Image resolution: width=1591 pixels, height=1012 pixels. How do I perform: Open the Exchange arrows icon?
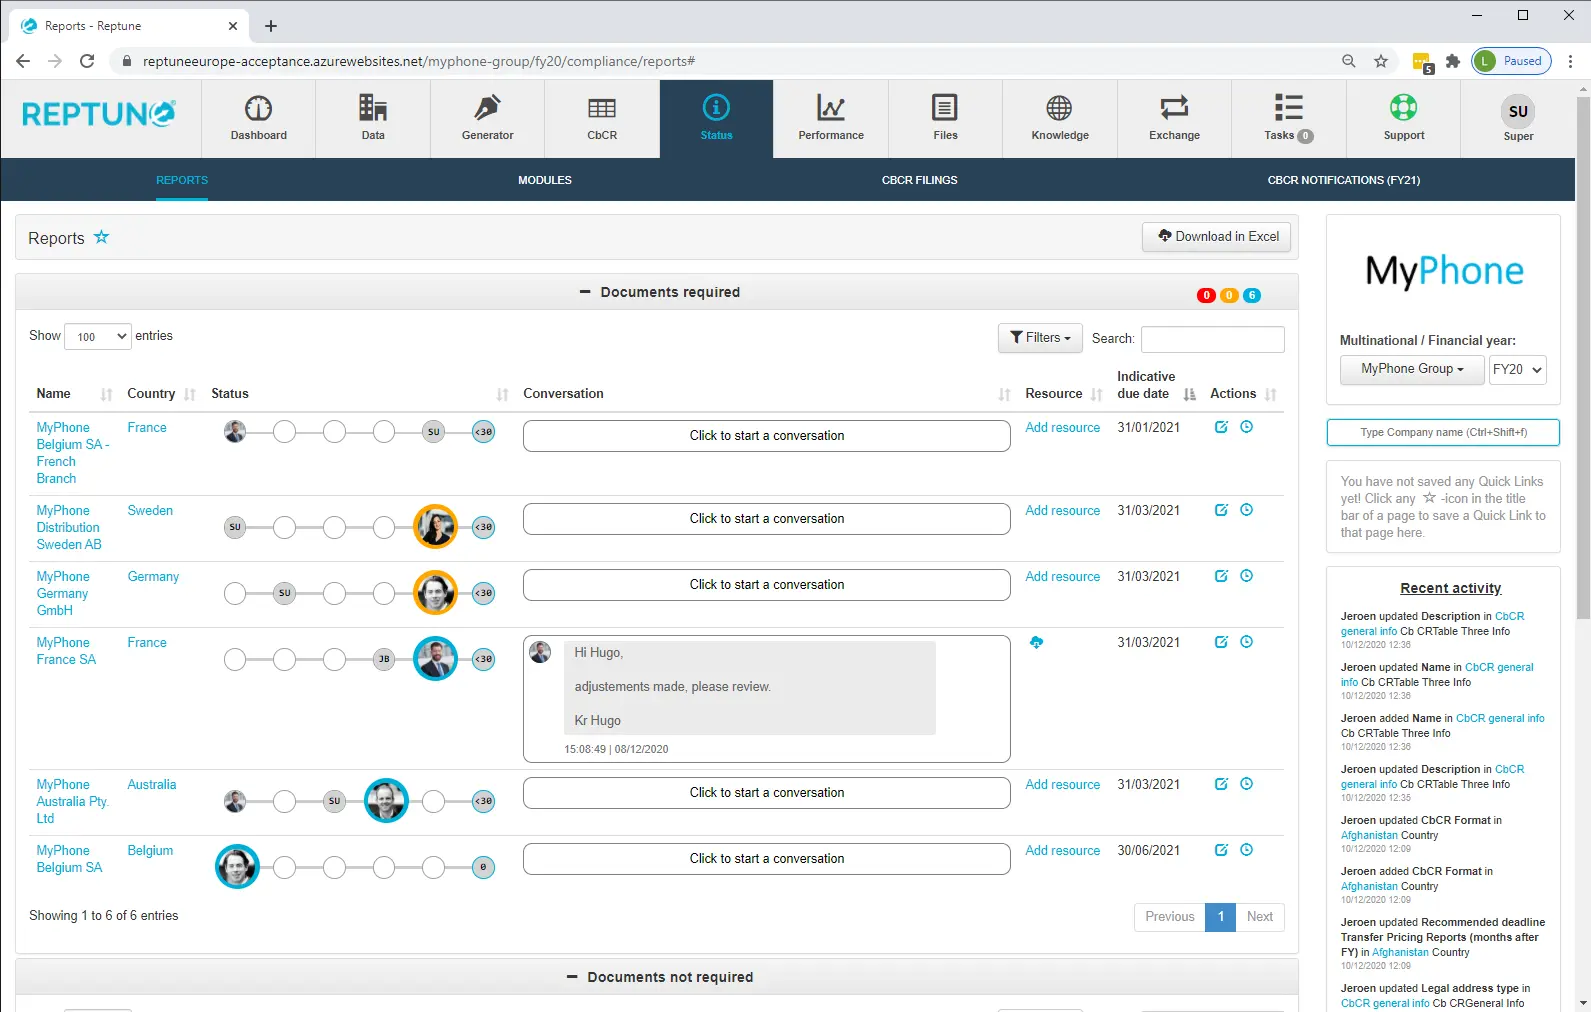[1174, 108]
